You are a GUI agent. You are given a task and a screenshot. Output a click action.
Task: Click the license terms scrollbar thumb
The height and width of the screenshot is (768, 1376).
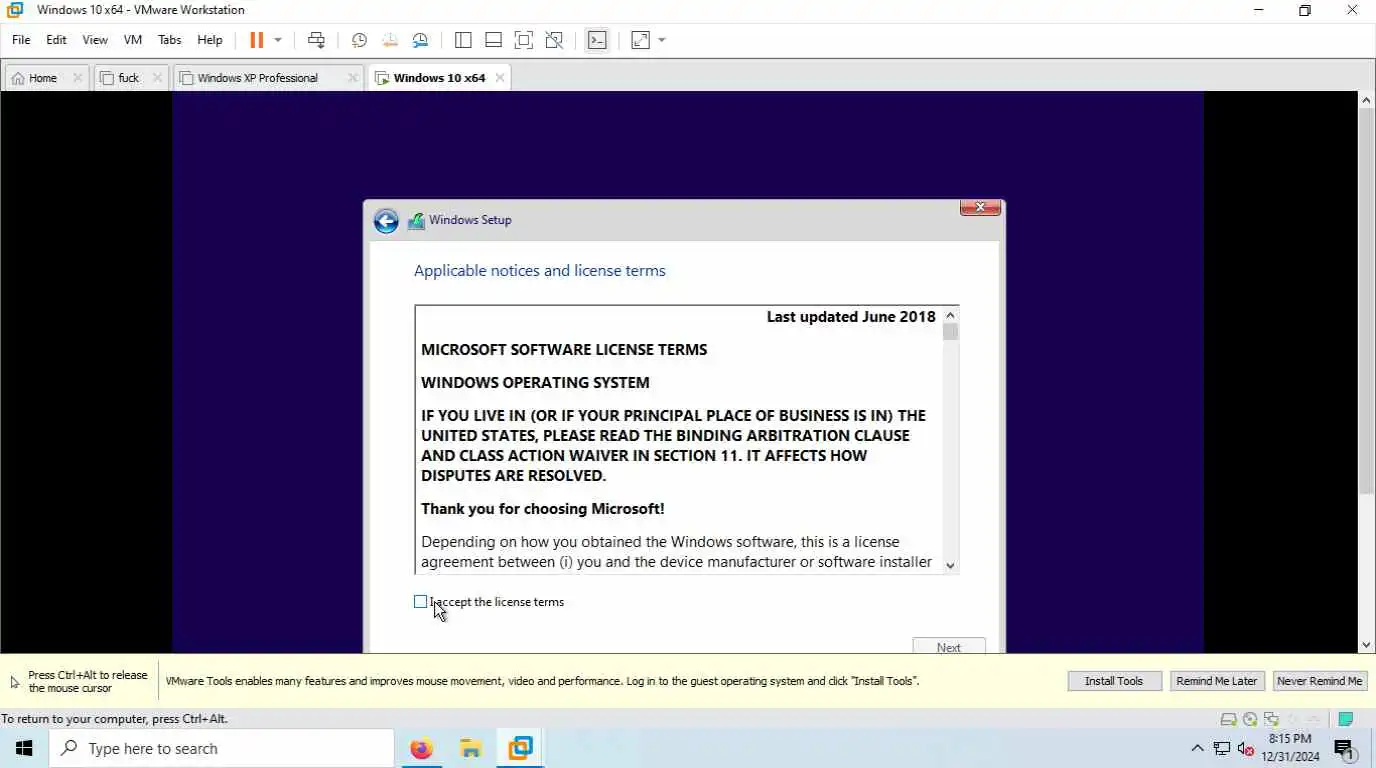(x=950, y=332)
